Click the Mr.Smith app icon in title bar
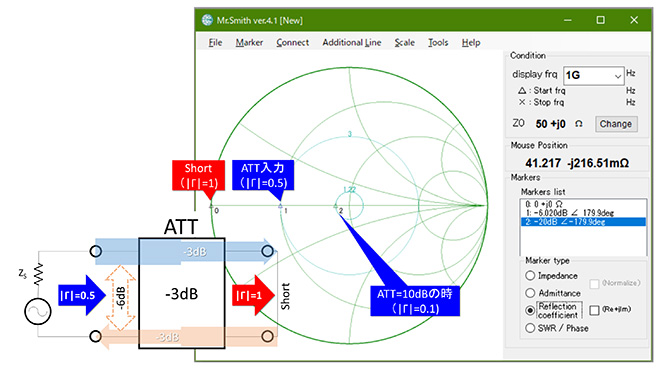 point(207,20)
